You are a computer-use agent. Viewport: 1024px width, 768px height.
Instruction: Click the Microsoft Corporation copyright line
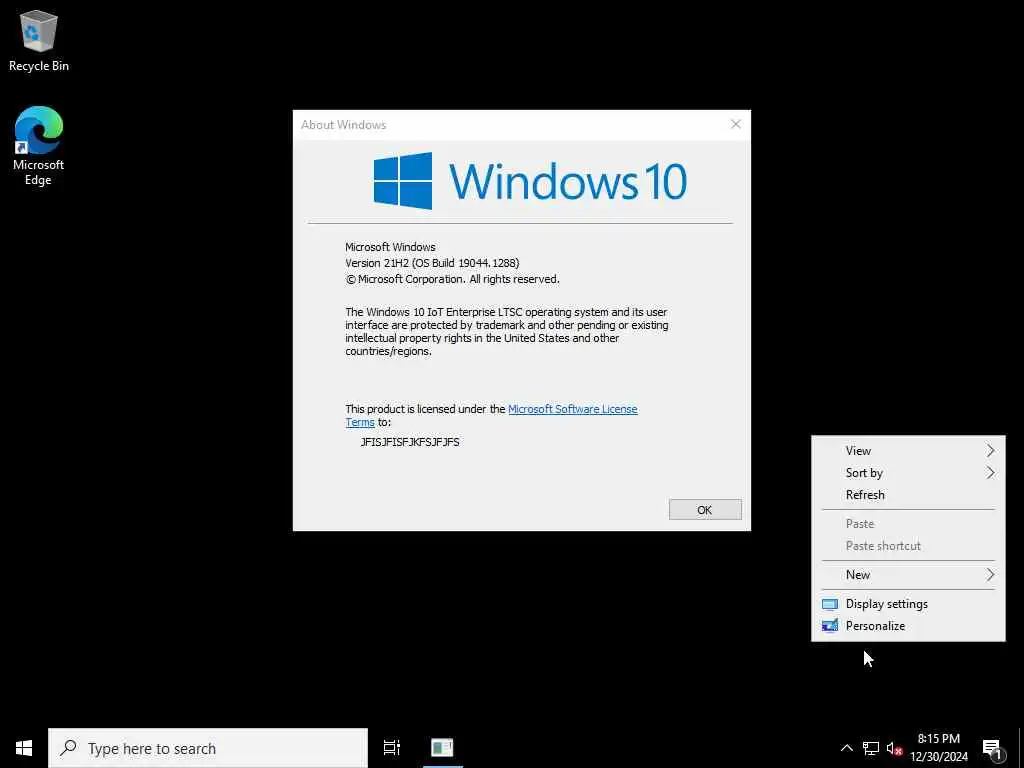452,280
